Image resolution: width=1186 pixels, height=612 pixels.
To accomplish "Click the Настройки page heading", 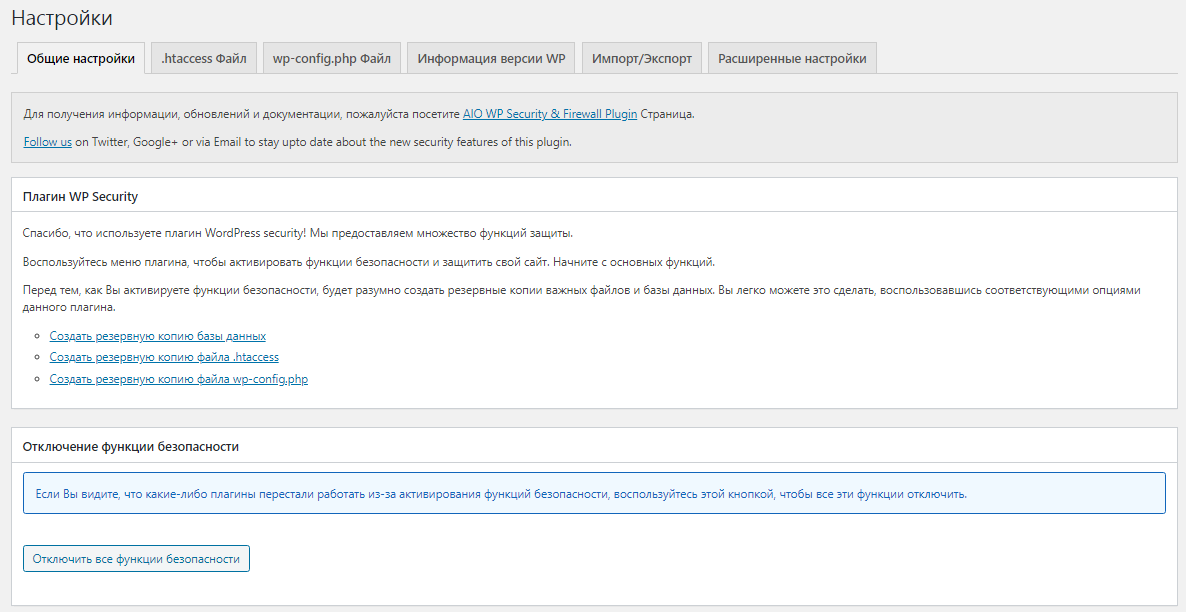I will 61,18.
